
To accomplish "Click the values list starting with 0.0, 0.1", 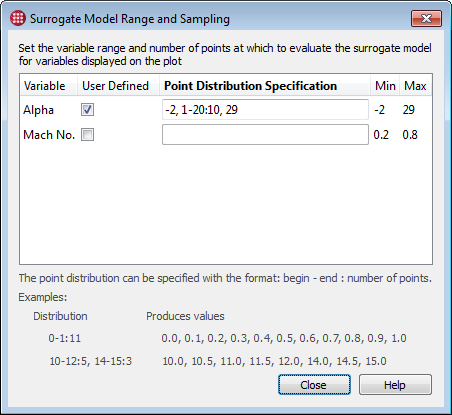I will point(284,338).
